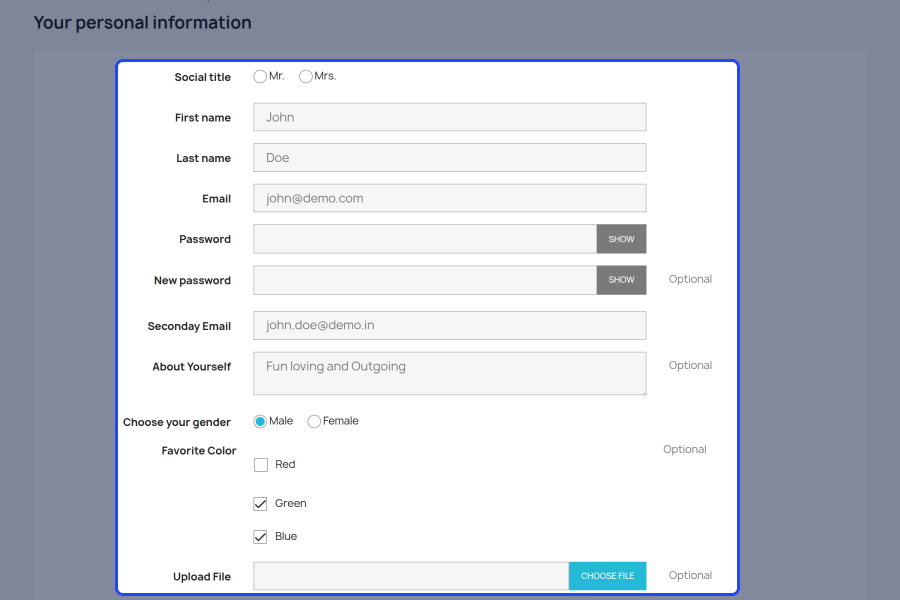
Task: Focus the Last name input field
Action: pyautogui.click(x=449, y=157)
